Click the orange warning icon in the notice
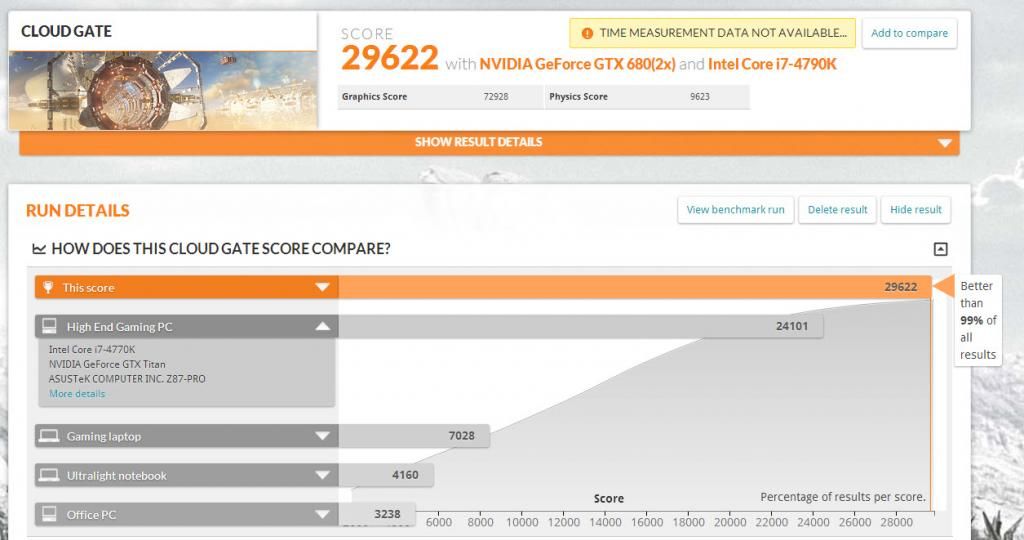 pyautogui.click(x=586, y=33)
